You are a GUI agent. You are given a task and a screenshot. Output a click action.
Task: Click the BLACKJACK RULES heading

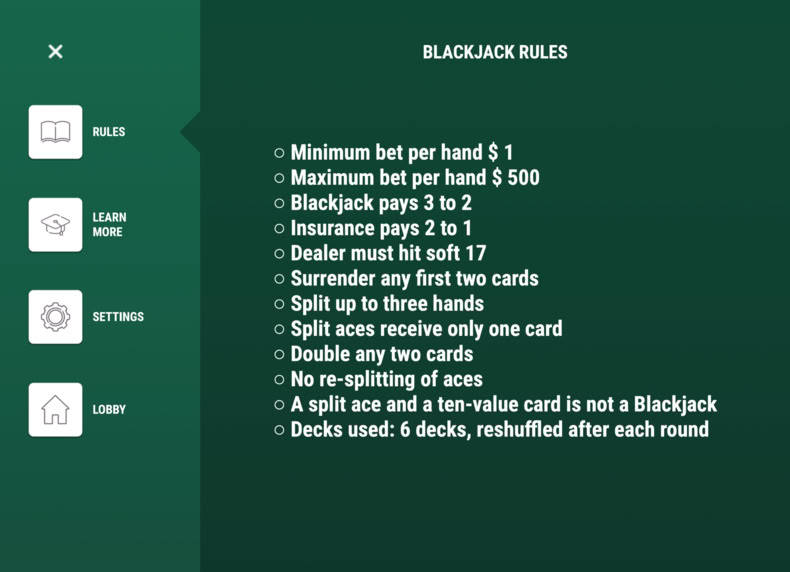pyautogui.click(x=495, y=52)
